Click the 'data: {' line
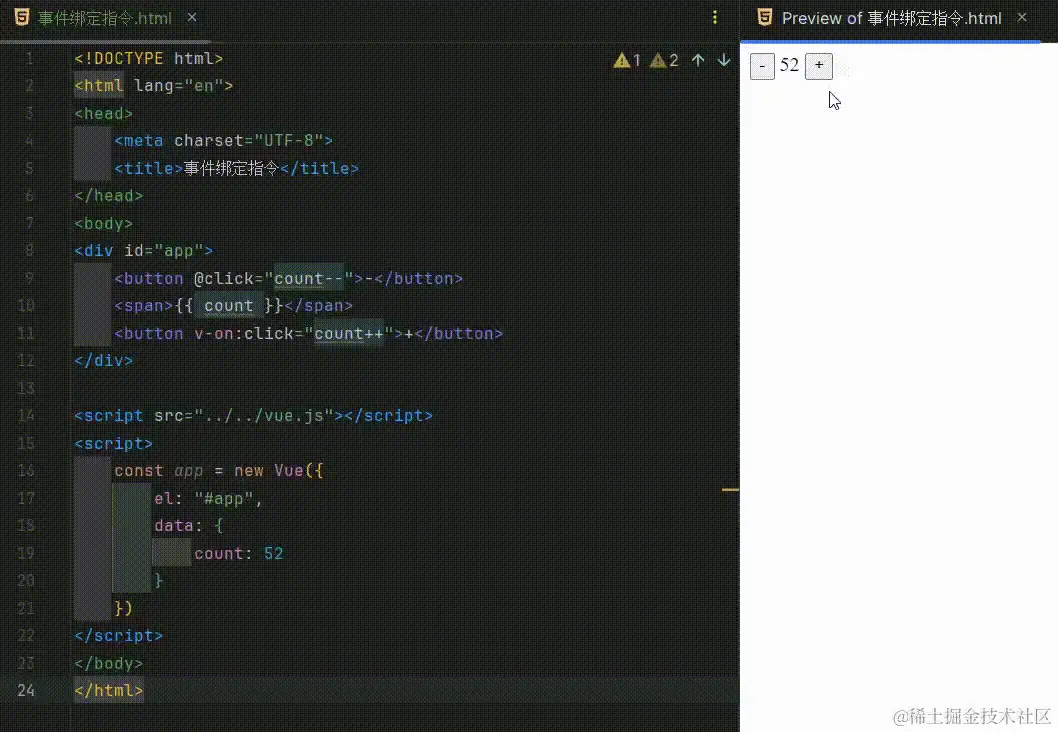The height and width of the screenshot is (732, 1058). 188,526
